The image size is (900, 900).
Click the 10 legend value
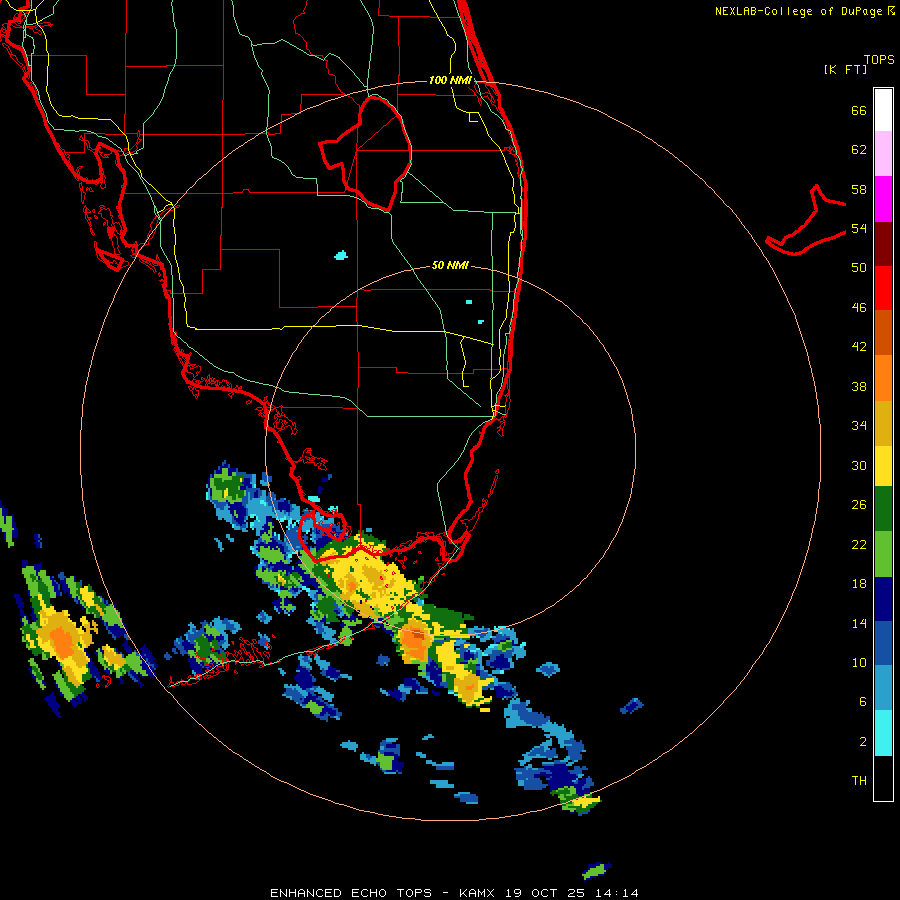(x=859, y=662)
